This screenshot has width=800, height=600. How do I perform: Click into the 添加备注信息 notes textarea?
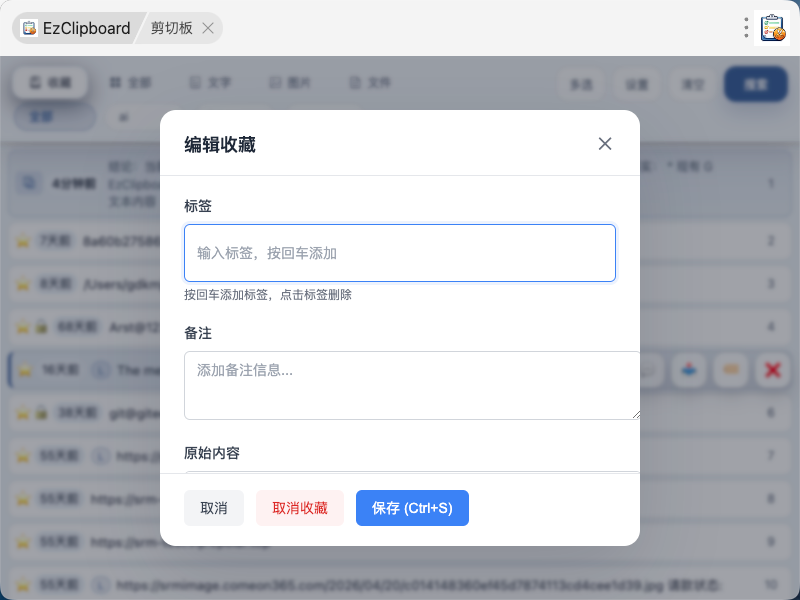click(x=412, y=385)
